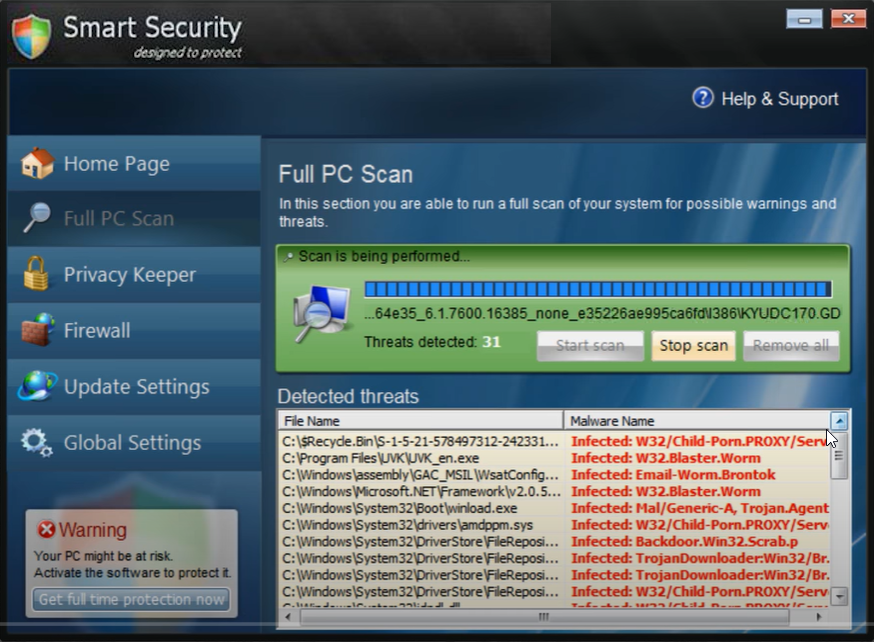Click the globe Update Settings icon
Screen dimensions: 874x642
[37, 386]
